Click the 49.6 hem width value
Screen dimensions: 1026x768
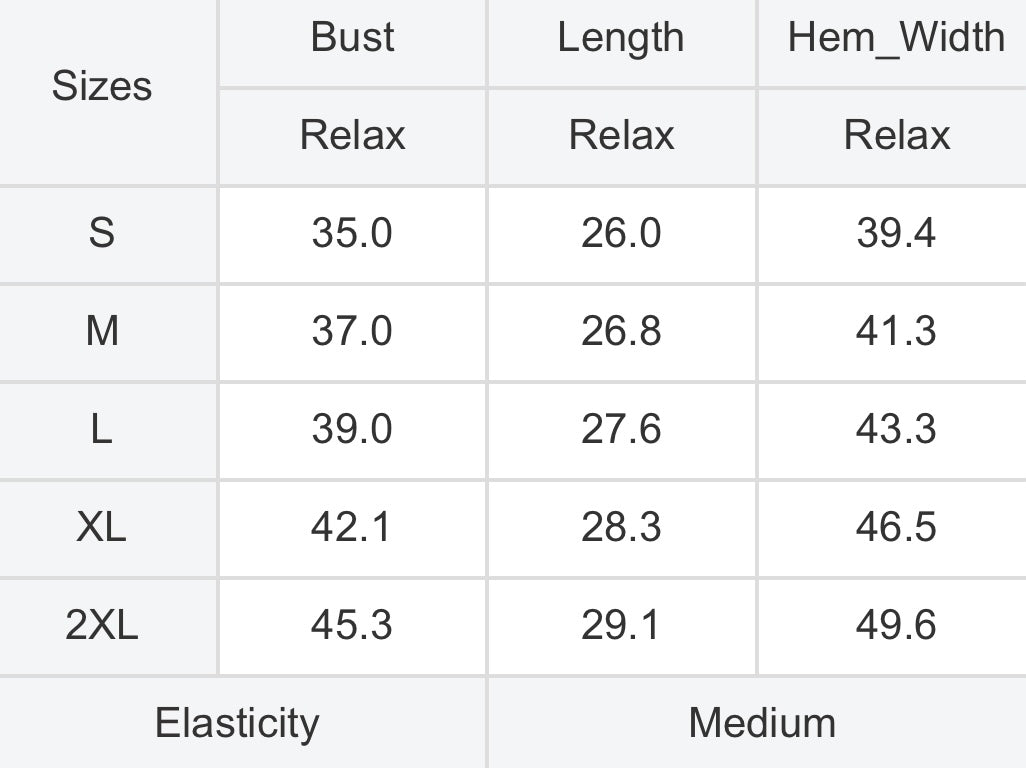pos(893,625)
